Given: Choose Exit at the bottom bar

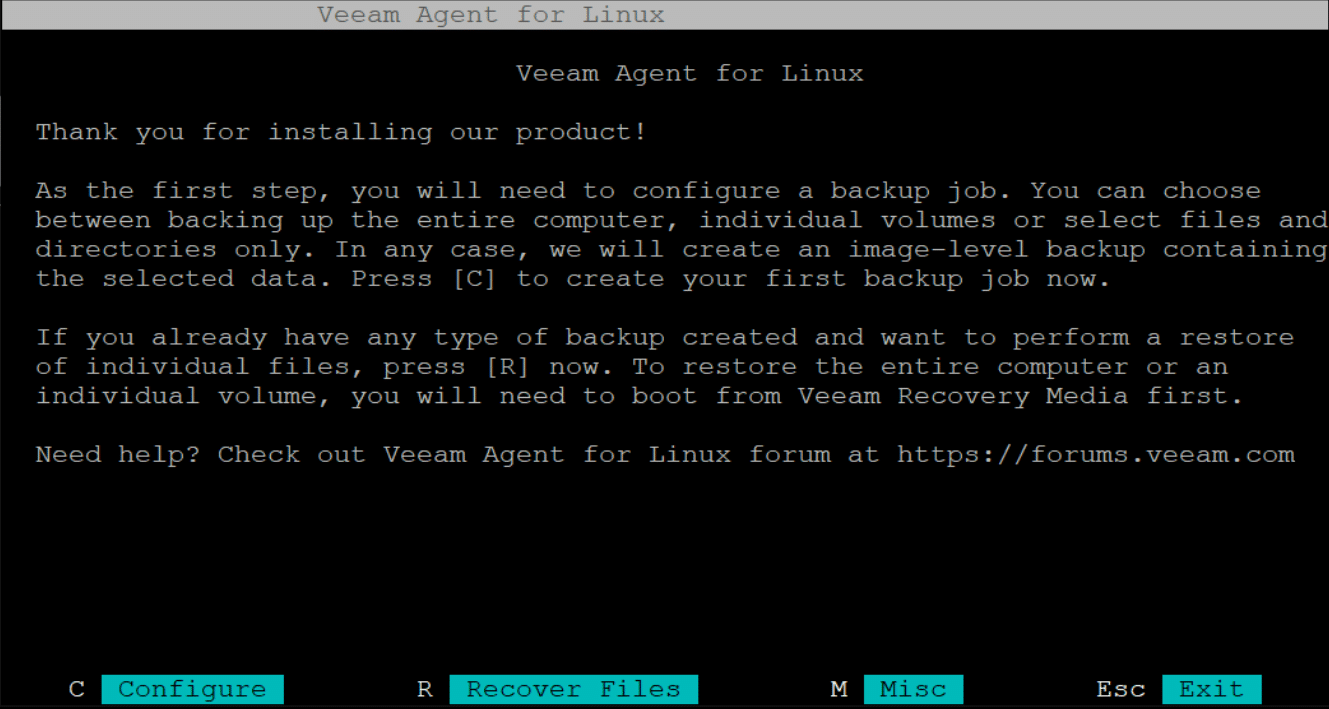Looking at the screenshot, I should pyautogui.click(x=1211, y=689).
